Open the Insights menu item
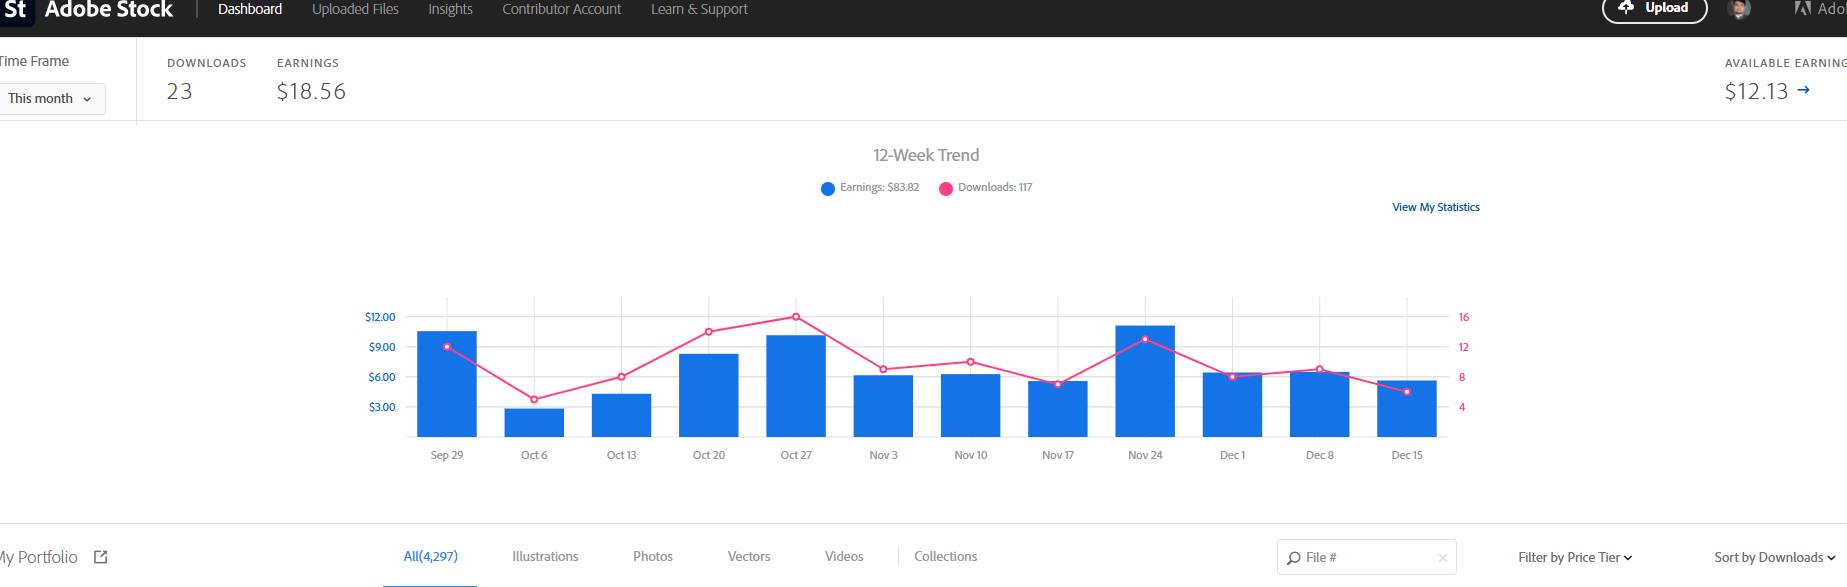The height and width of the screenshot is (587, 1847). [450, 9]
